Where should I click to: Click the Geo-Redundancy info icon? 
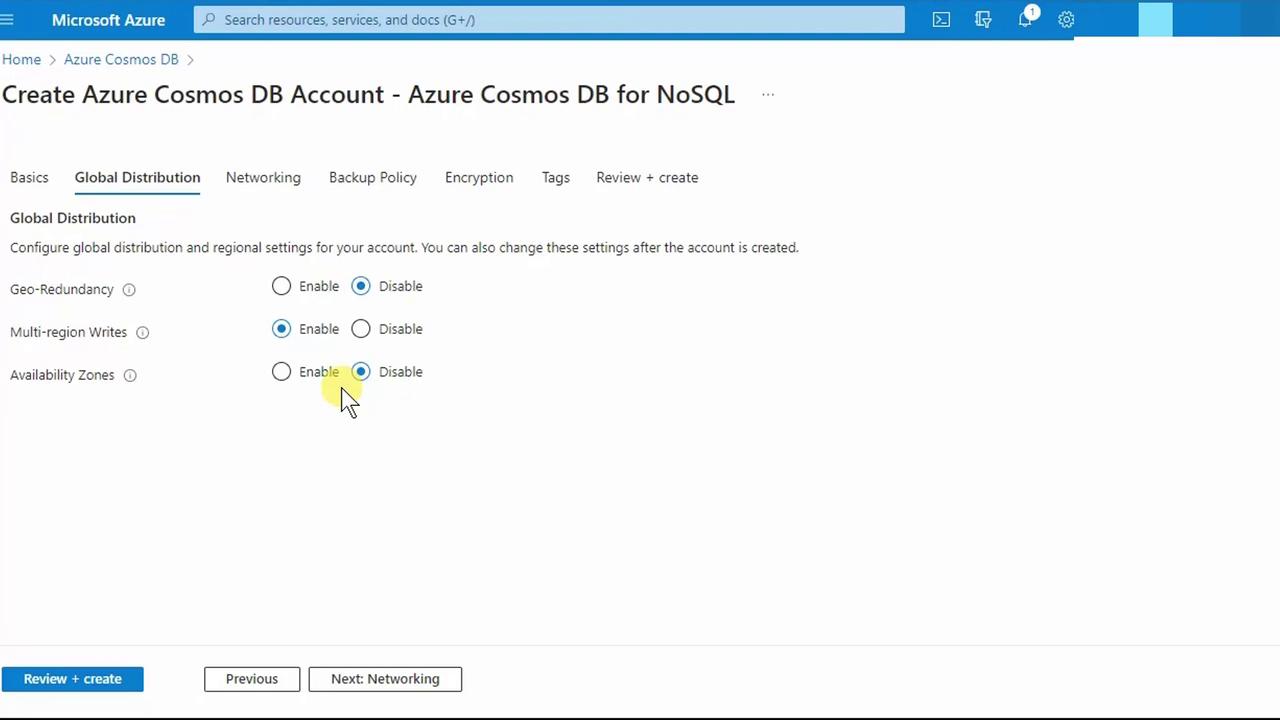tap(129, 290)
